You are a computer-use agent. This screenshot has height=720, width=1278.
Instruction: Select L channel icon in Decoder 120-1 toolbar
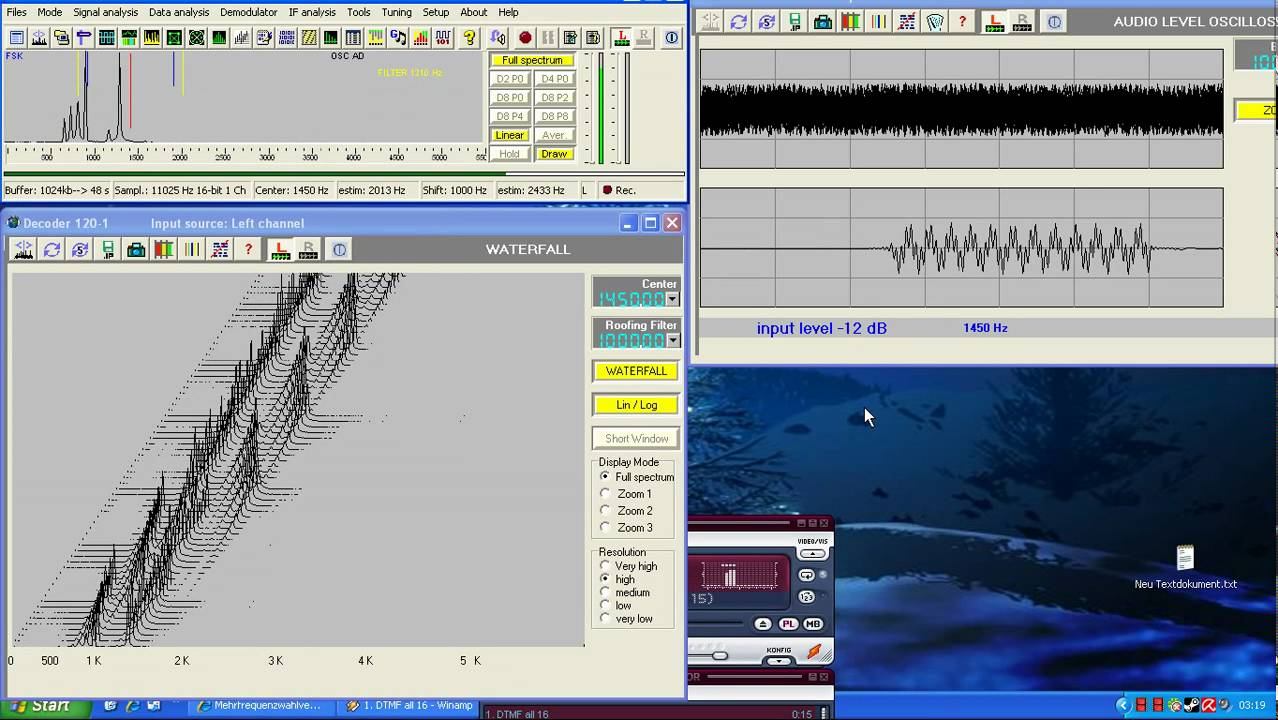281,250
